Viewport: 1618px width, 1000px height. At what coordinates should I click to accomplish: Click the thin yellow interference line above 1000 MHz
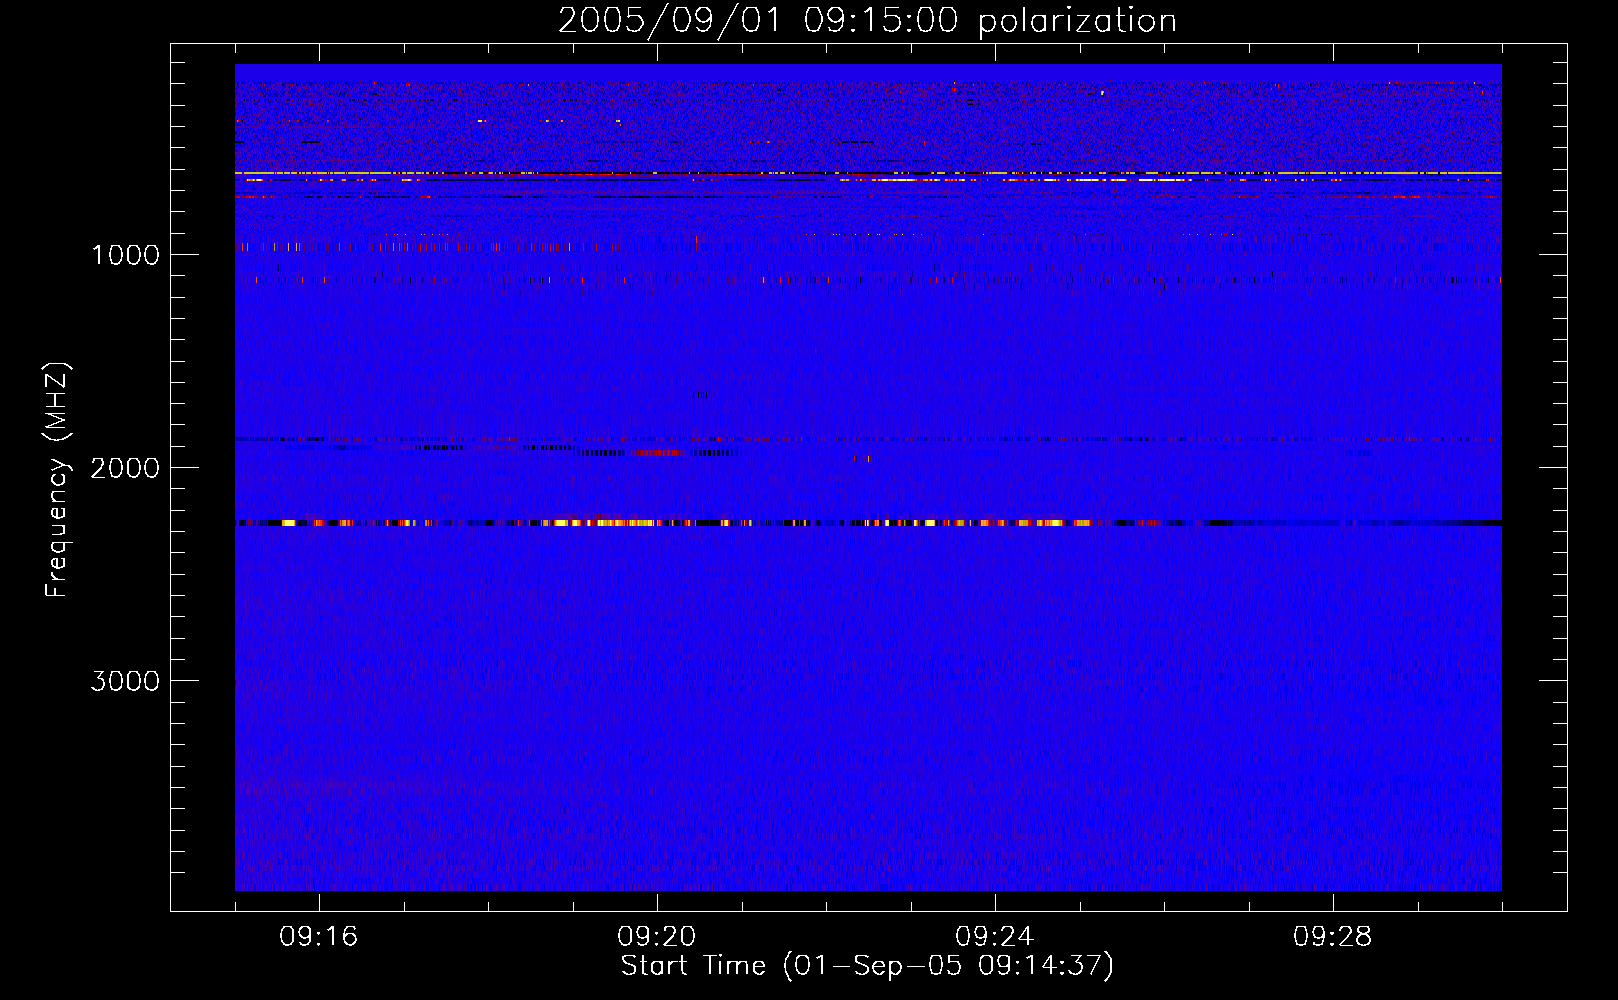(x=868, y=173)
